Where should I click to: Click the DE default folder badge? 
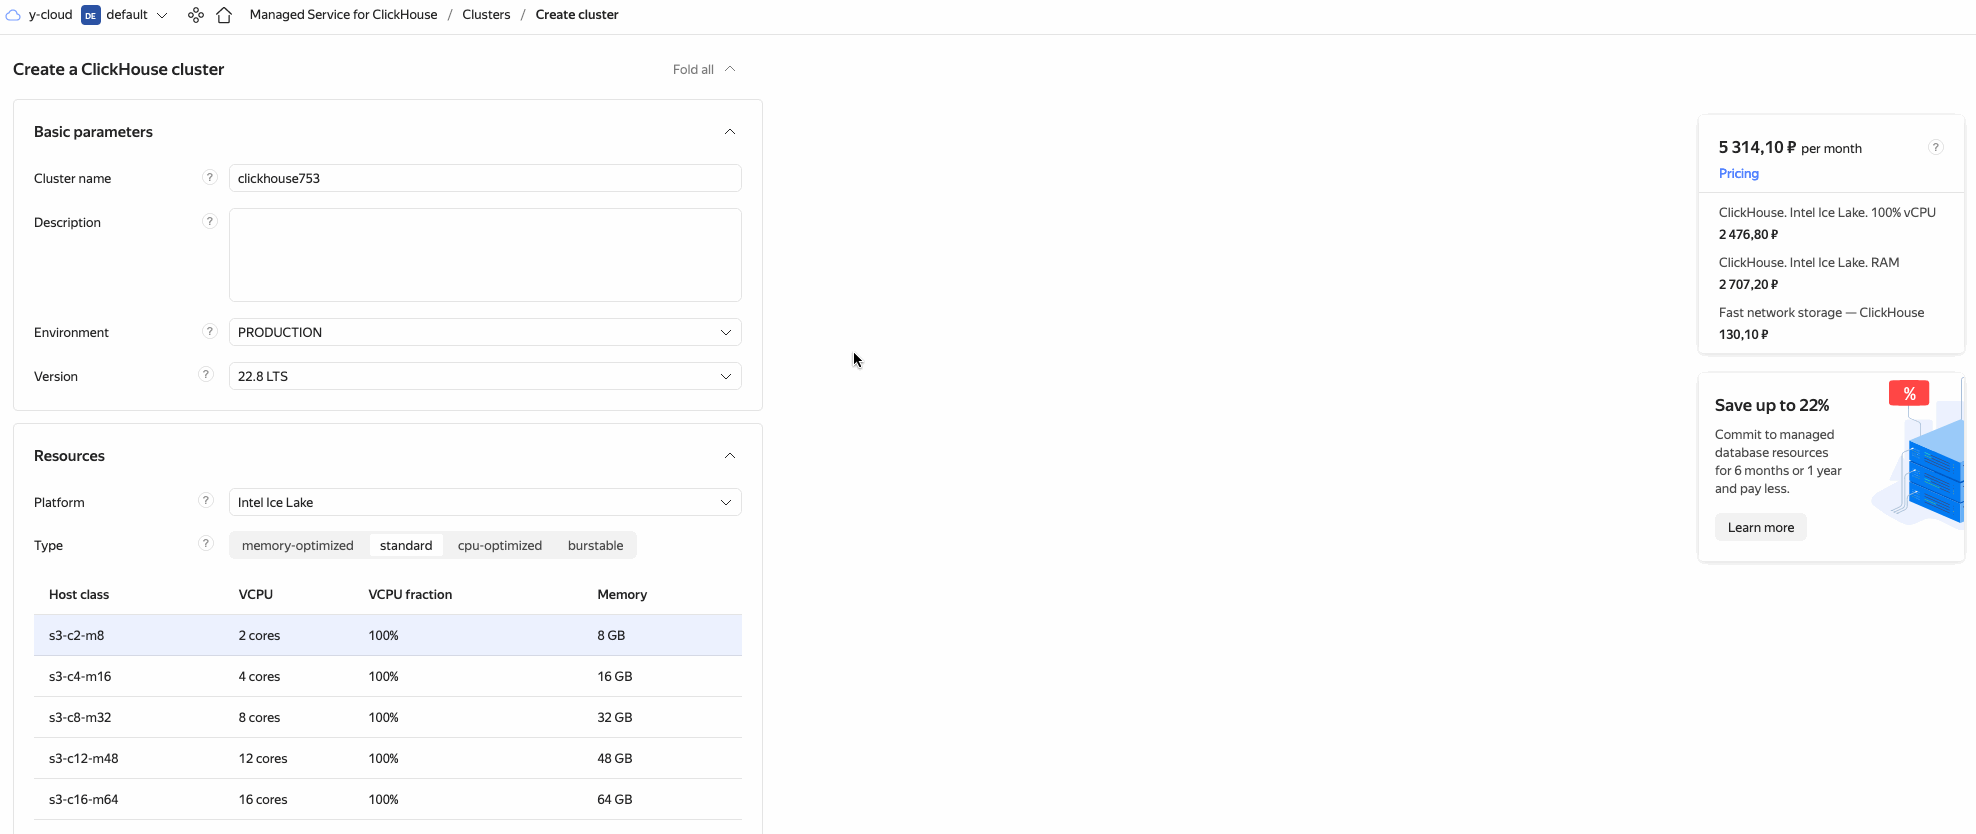click(x=91, y=15)
